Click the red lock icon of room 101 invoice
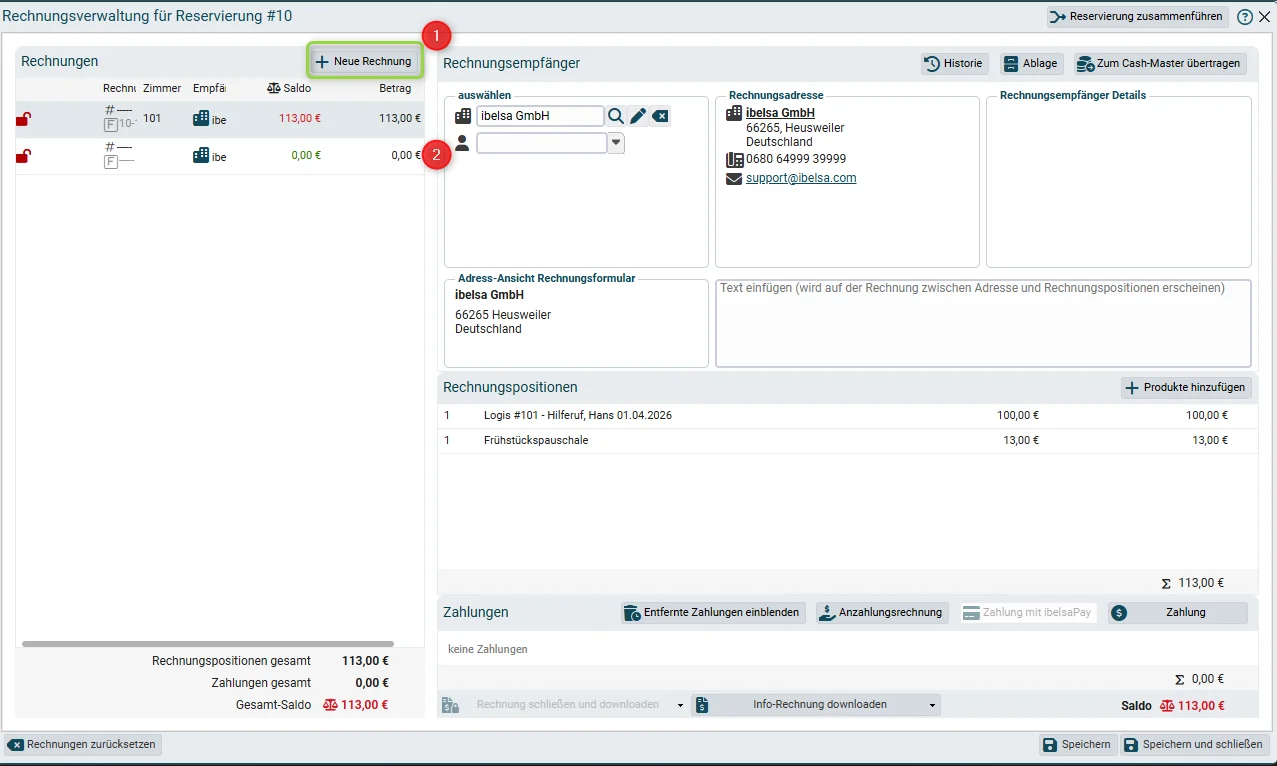 [23, 119]
